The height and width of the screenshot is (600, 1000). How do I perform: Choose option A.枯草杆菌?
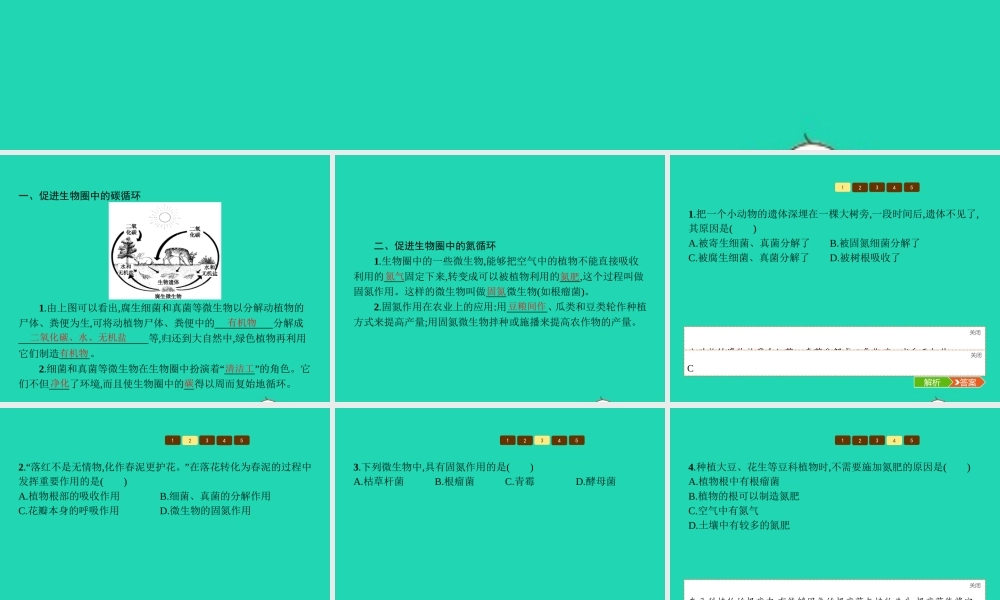click(379, 481)
